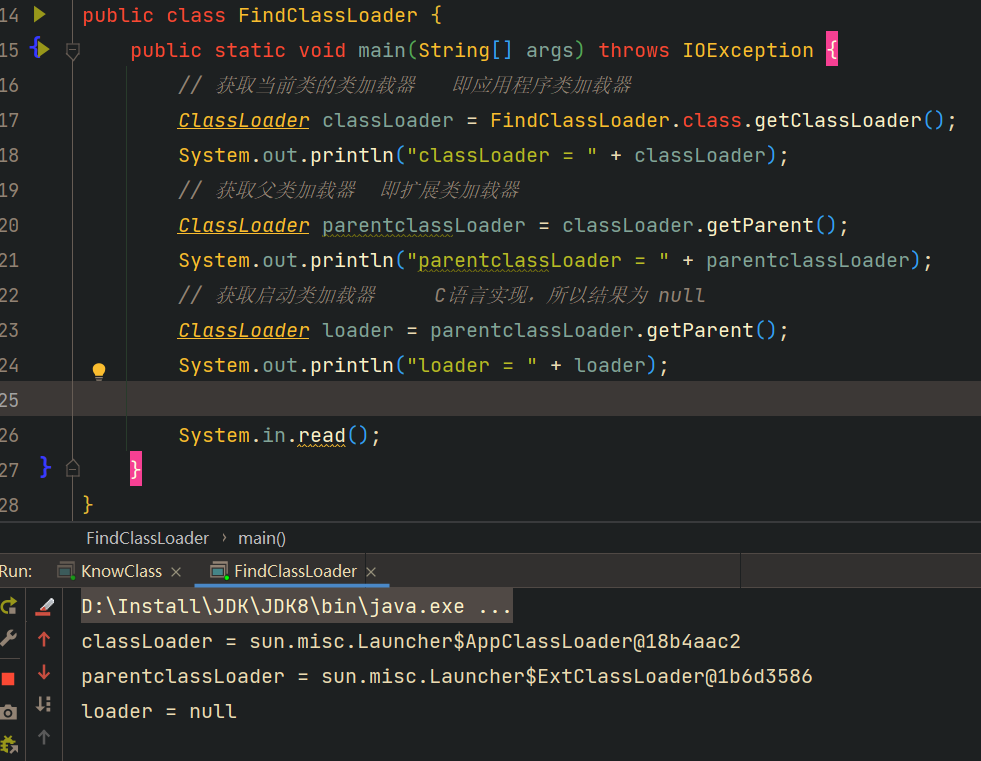Rerun FindClassLoader with the rerun icon

9,606
